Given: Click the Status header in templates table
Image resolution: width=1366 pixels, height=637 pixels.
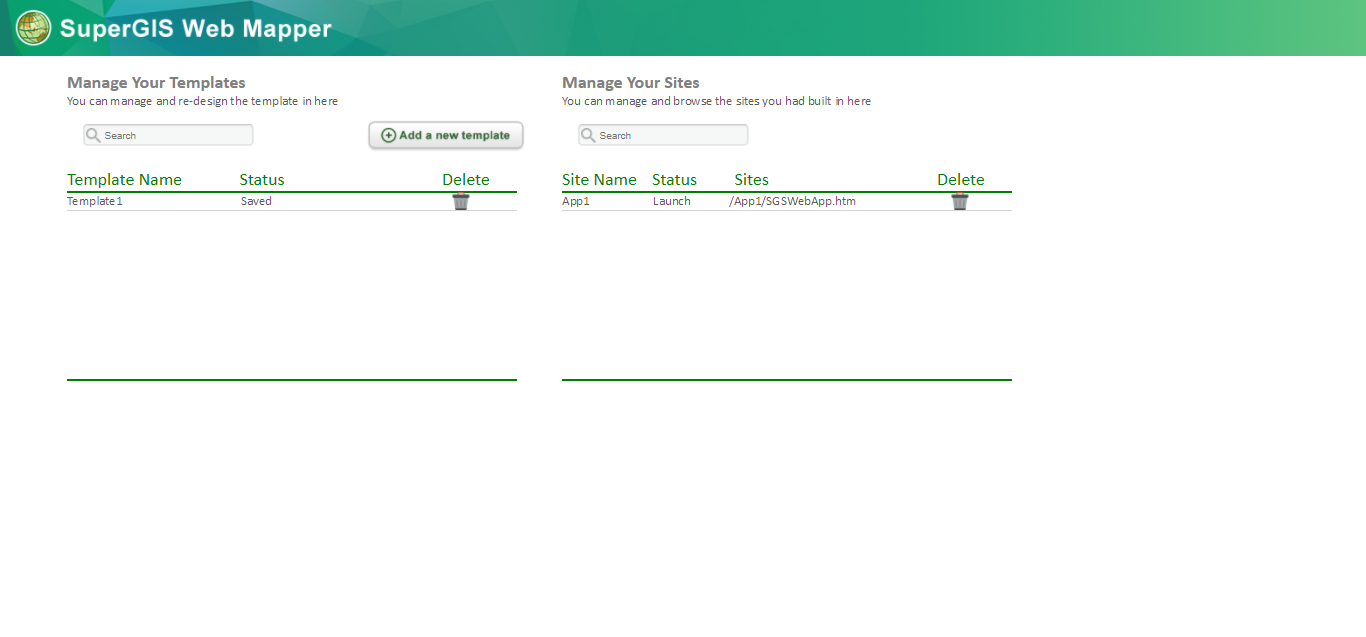Looking at the screenshot, I should 262,180.
